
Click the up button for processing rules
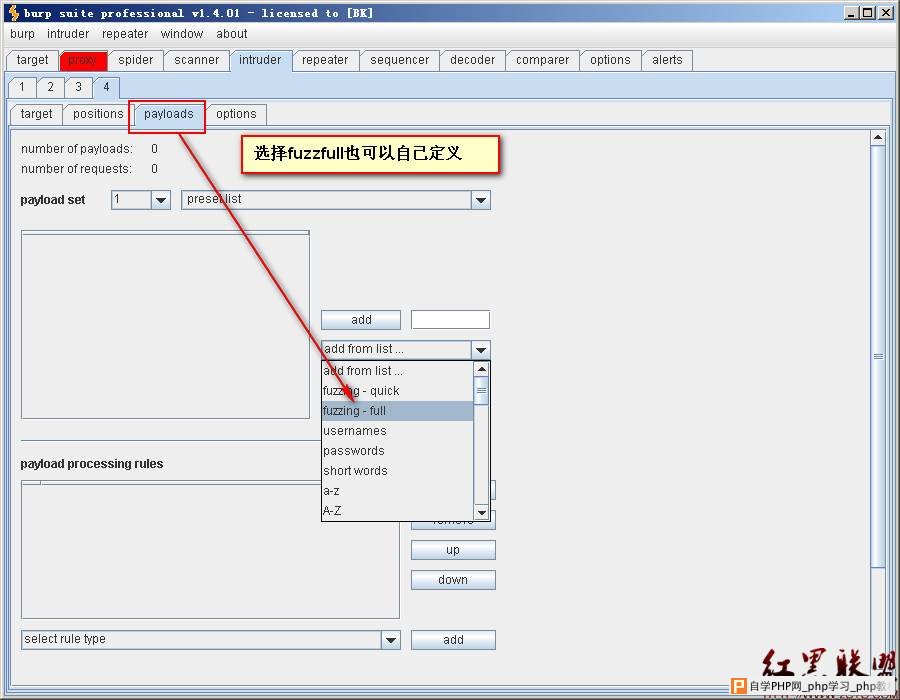pyautogui.click(x=453, y=550)
